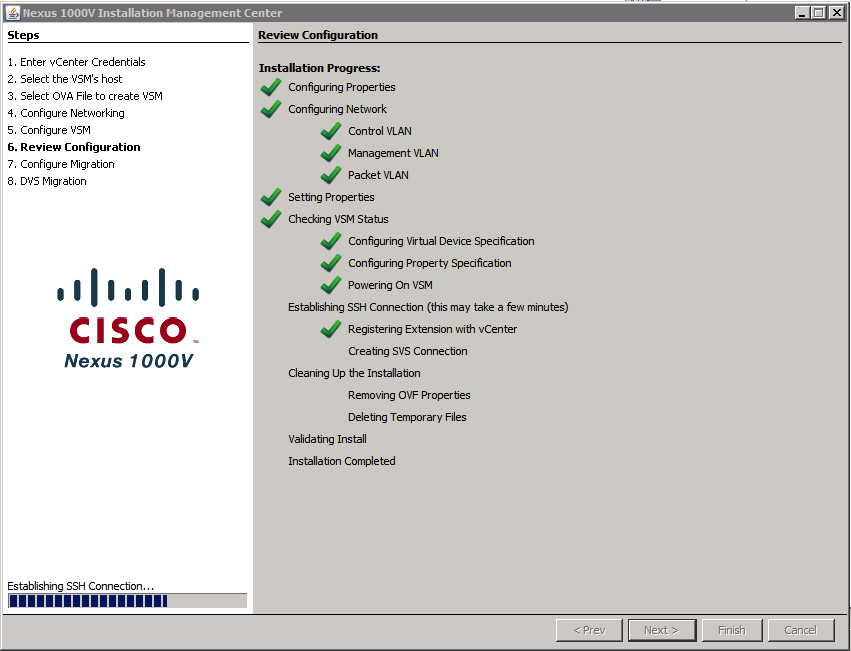Image resolution: width=851 pixels, height=651 pixels.
Task: Maximize the Installation Management Center window
Action: (x=820, y=12)
